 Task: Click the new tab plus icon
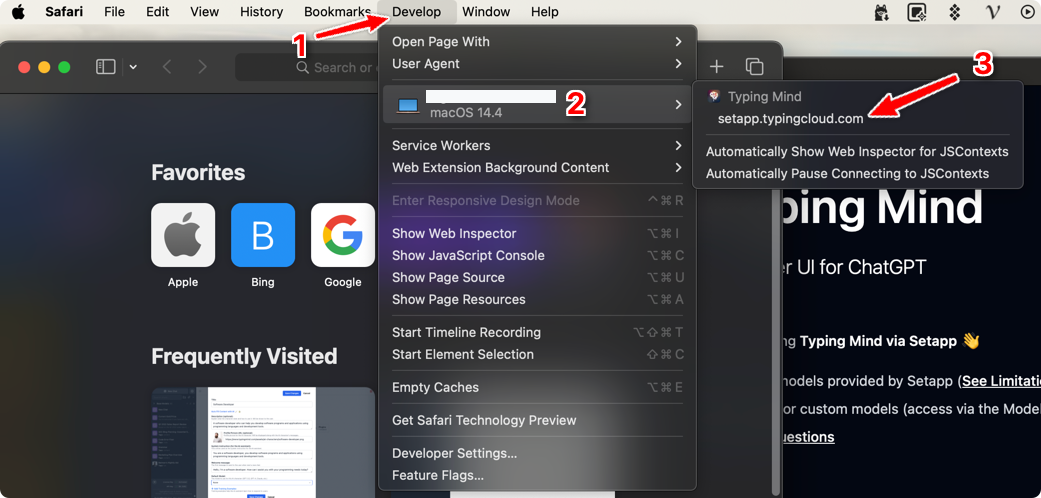click(x=716, y=67)
